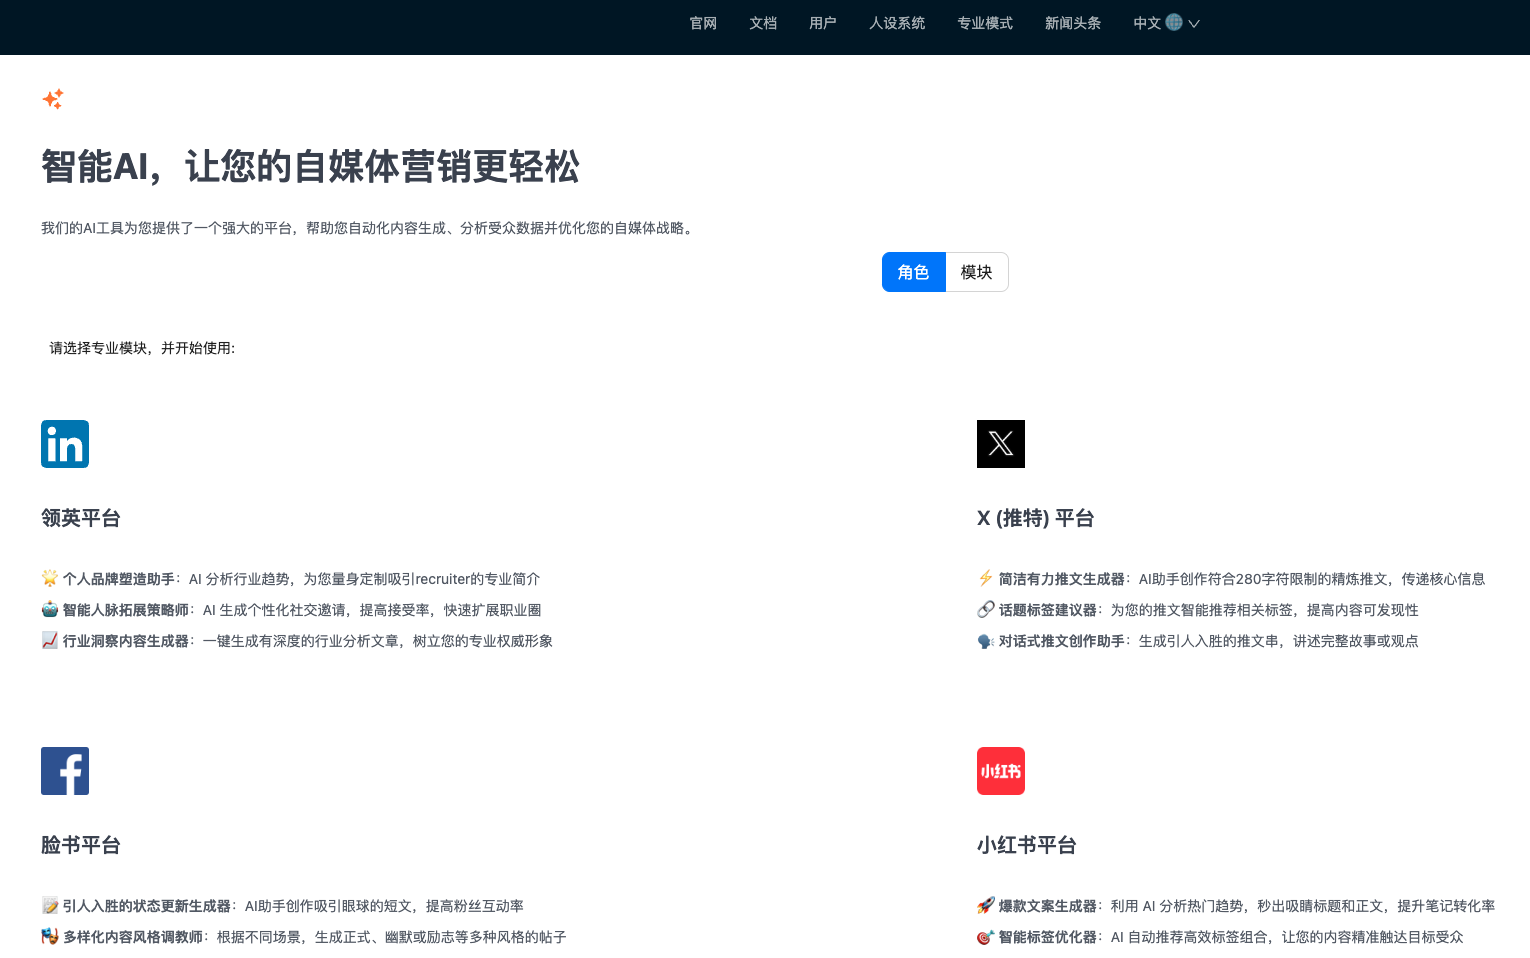Screen dimensions: 1530x958
Task: Open 智能人脉拓展策略师 module
Action: pos(126,610)
